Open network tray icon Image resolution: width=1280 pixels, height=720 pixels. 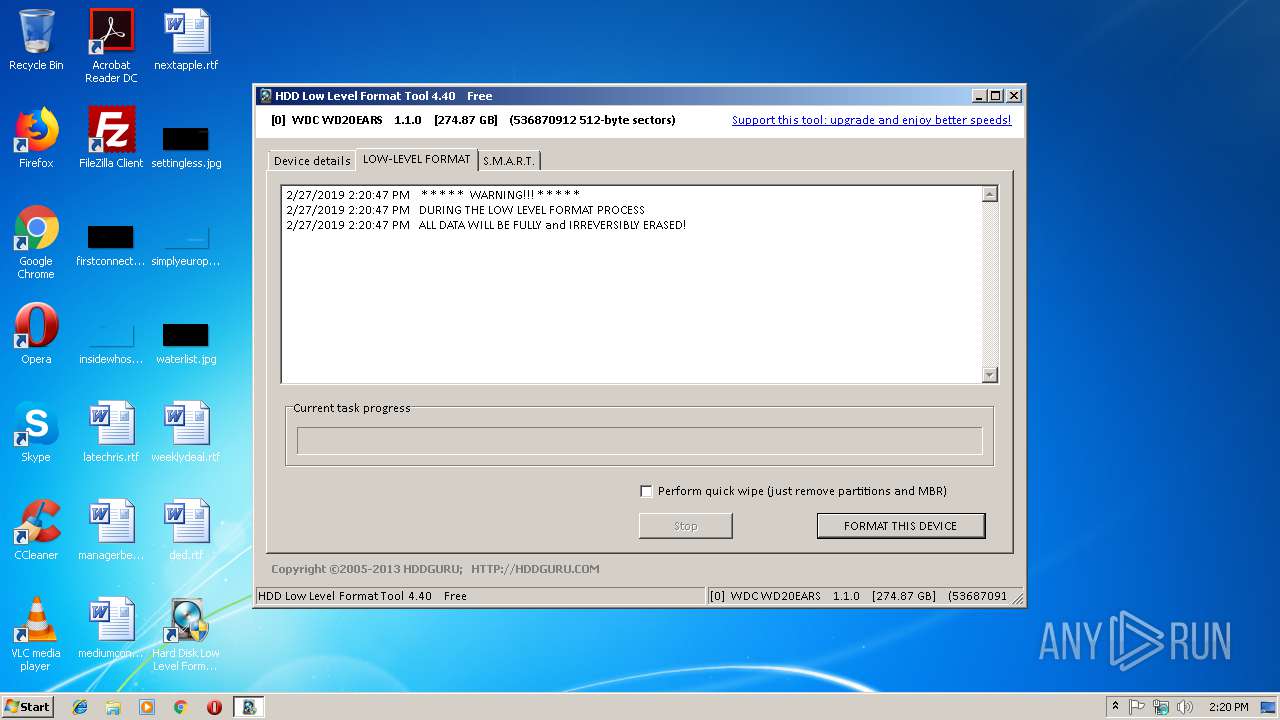point(1161,707)
